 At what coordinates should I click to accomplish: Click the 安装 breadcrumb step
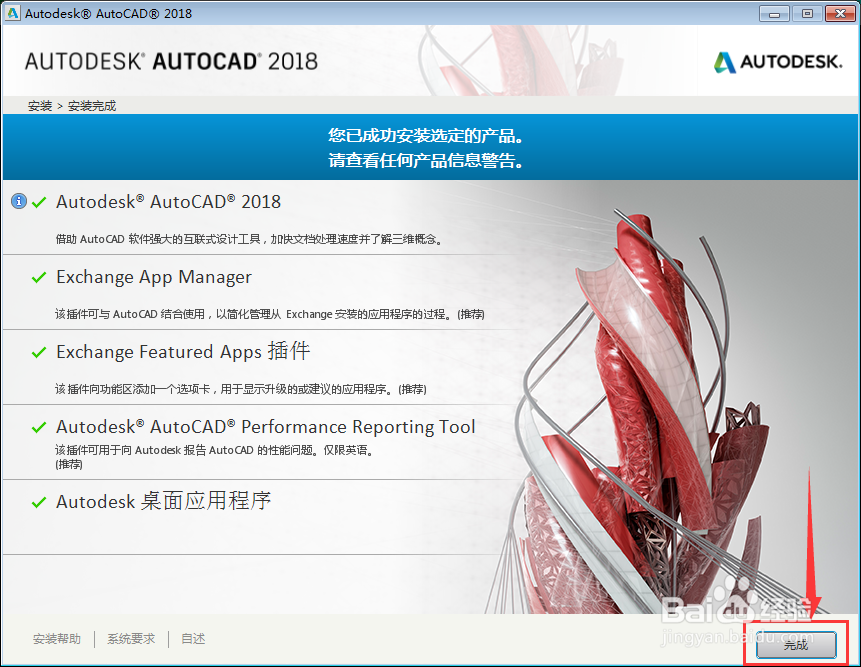(40, 106)
